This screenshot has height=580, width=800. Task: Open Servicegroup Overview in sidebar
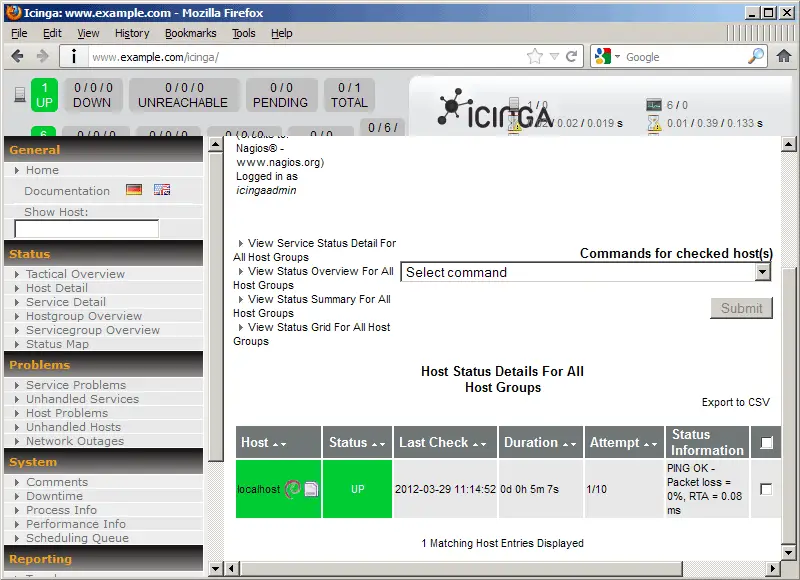[x=93, y=330]
